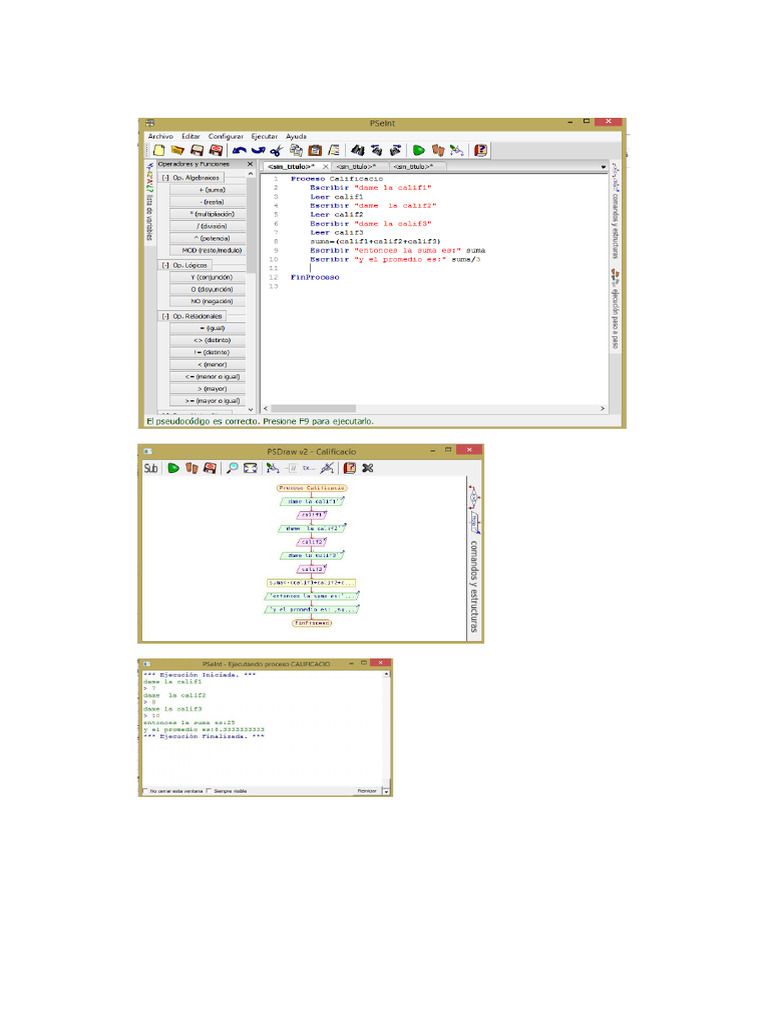Click the scissors Cut icon
Image resolution: width=768 pixels, height=1024 pixels.
(x=277, y=150)
